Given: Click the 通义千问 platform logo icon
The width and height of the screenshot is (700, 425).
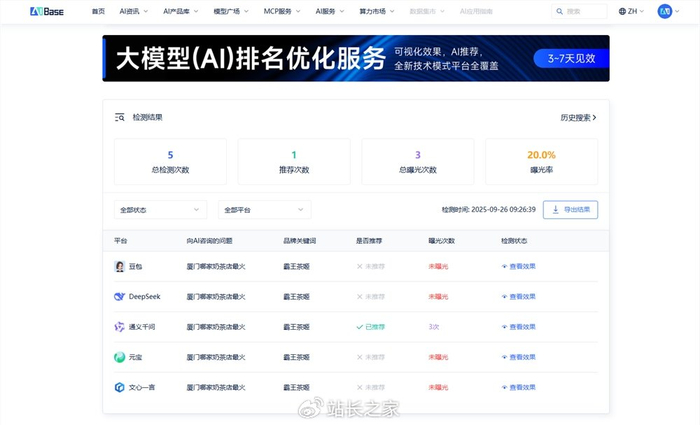Looking at the screenshot, I should 120,327.
